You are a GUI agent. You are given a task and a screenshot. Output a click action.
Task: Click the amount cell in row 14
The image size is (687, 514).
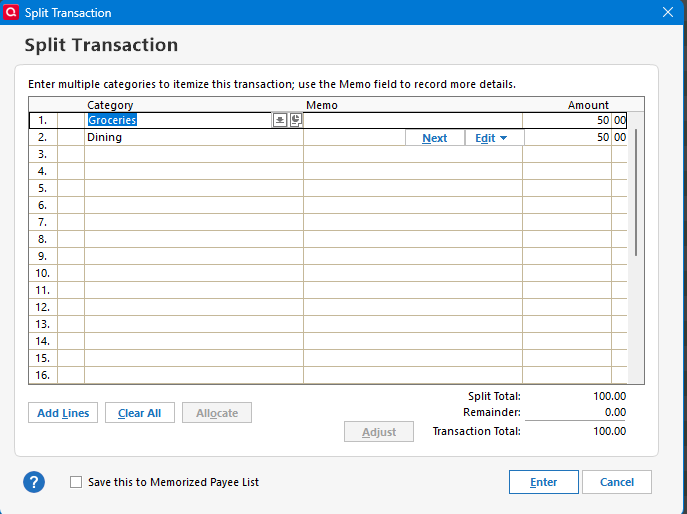pos(575,341)
